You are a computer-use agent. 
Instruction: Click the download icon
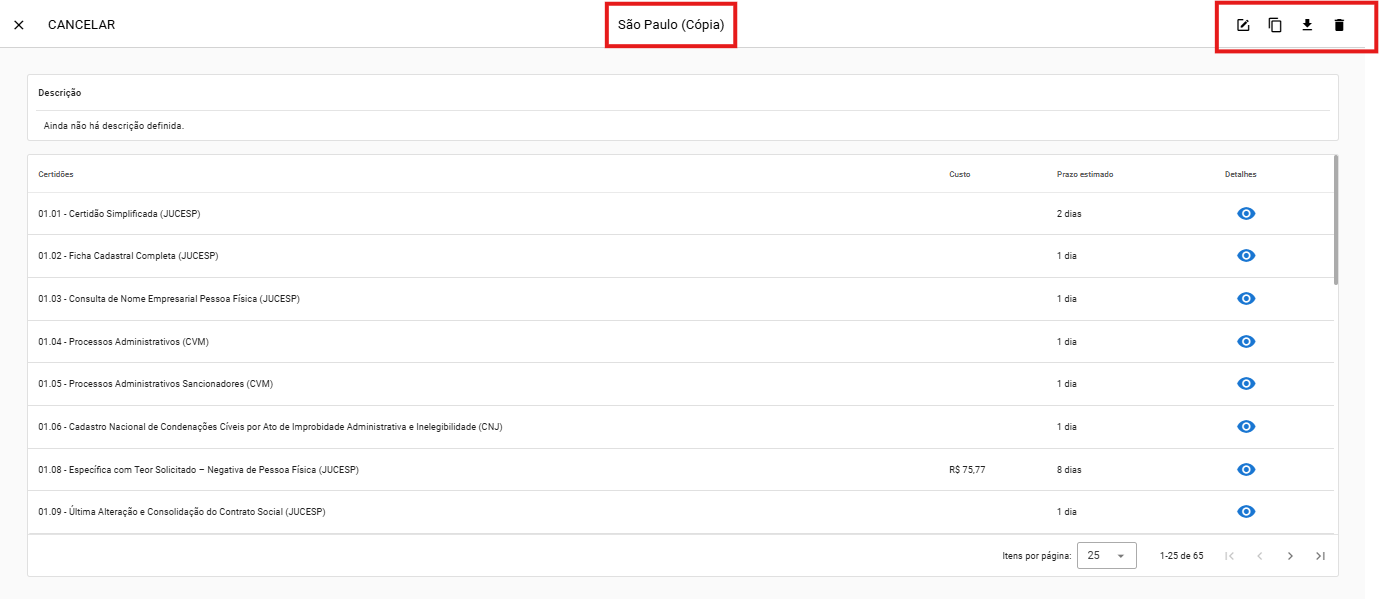tap(1307, 25)
